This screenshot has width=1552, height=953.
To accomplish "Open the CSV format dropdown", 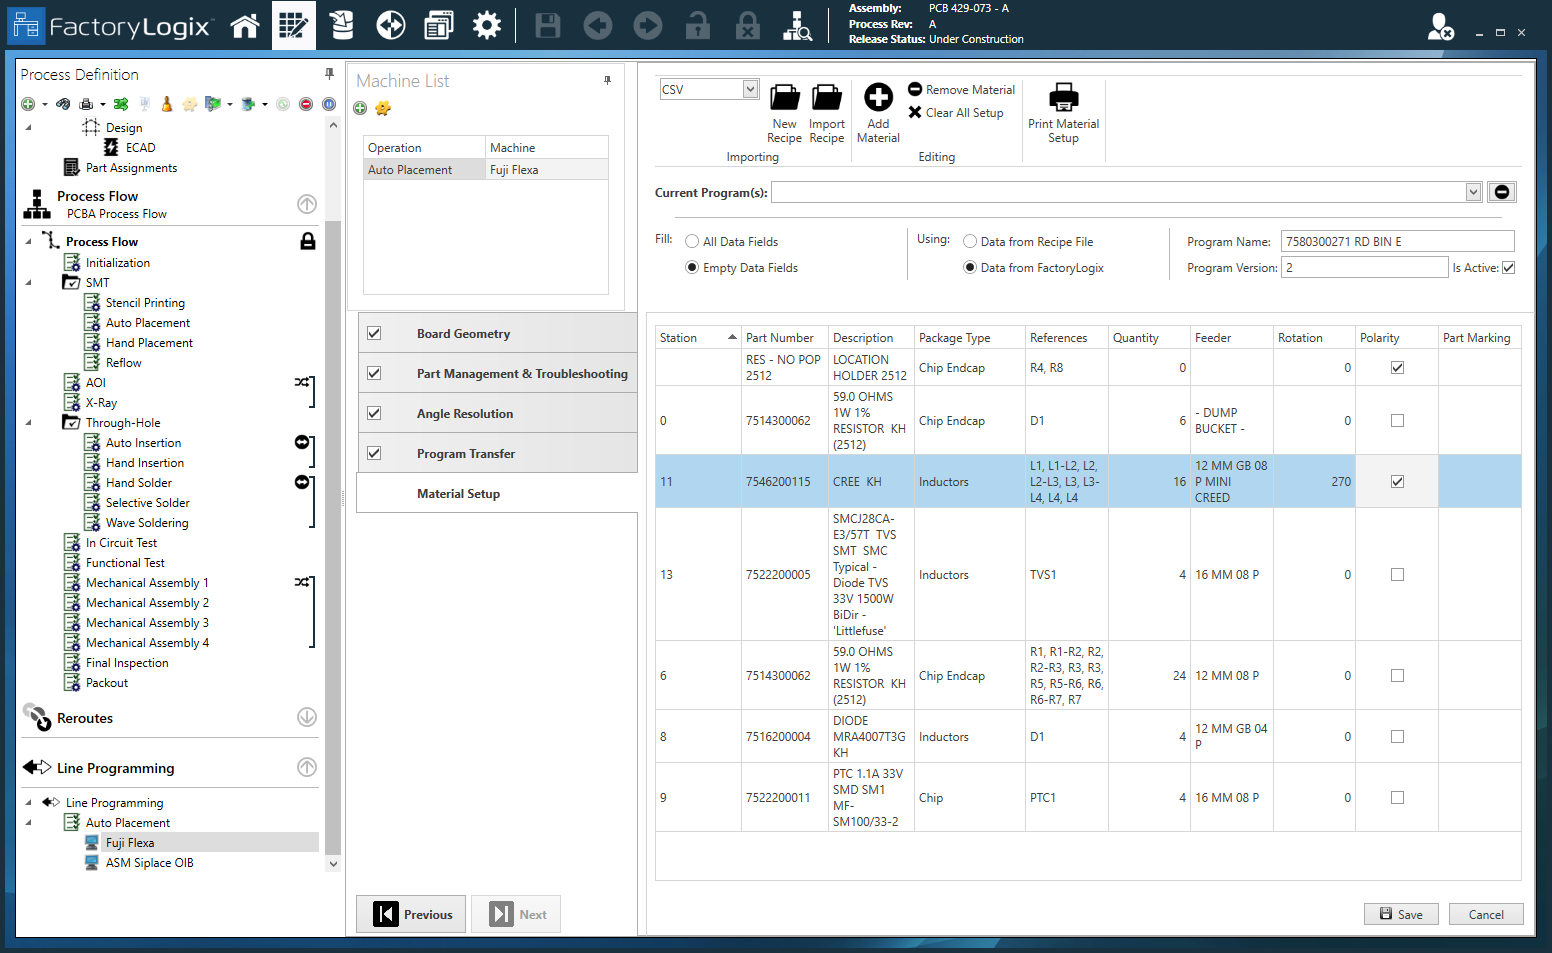I will (749, 89).
